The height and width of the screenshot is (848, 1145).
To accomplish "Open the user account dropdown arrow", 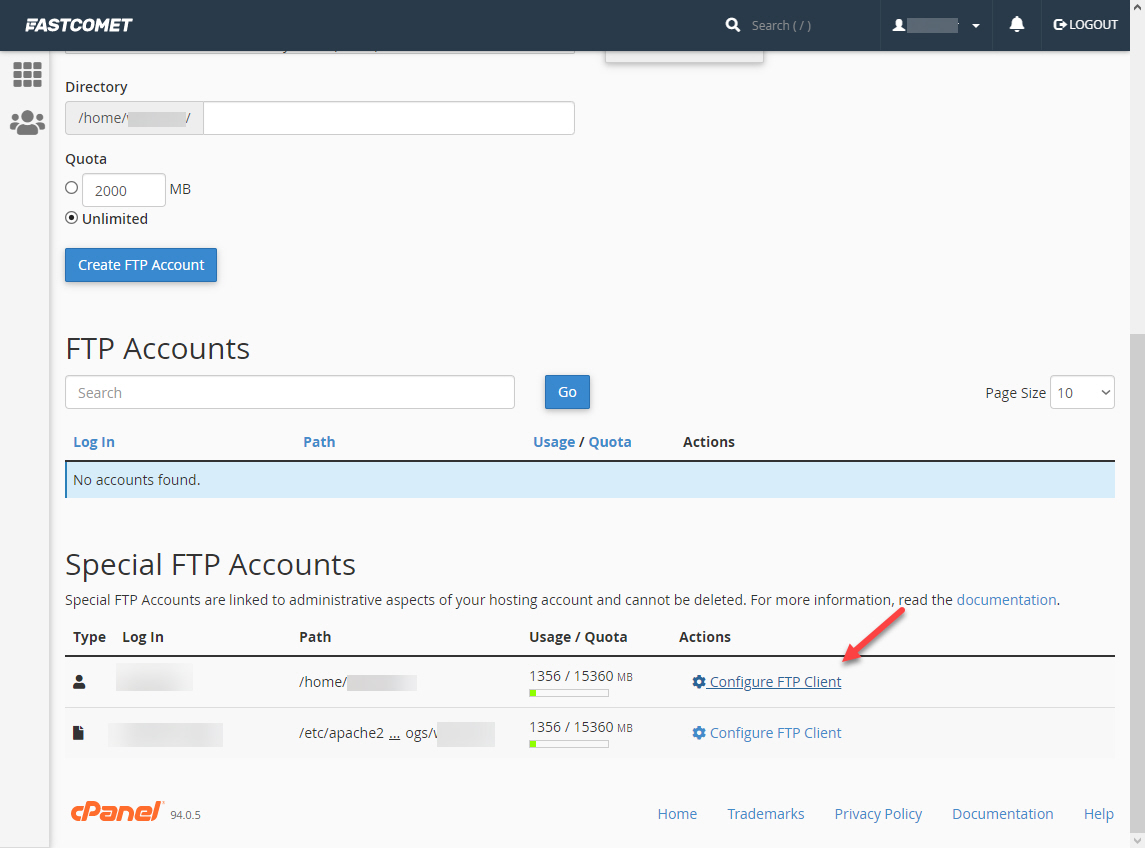I will coord(976,26).
